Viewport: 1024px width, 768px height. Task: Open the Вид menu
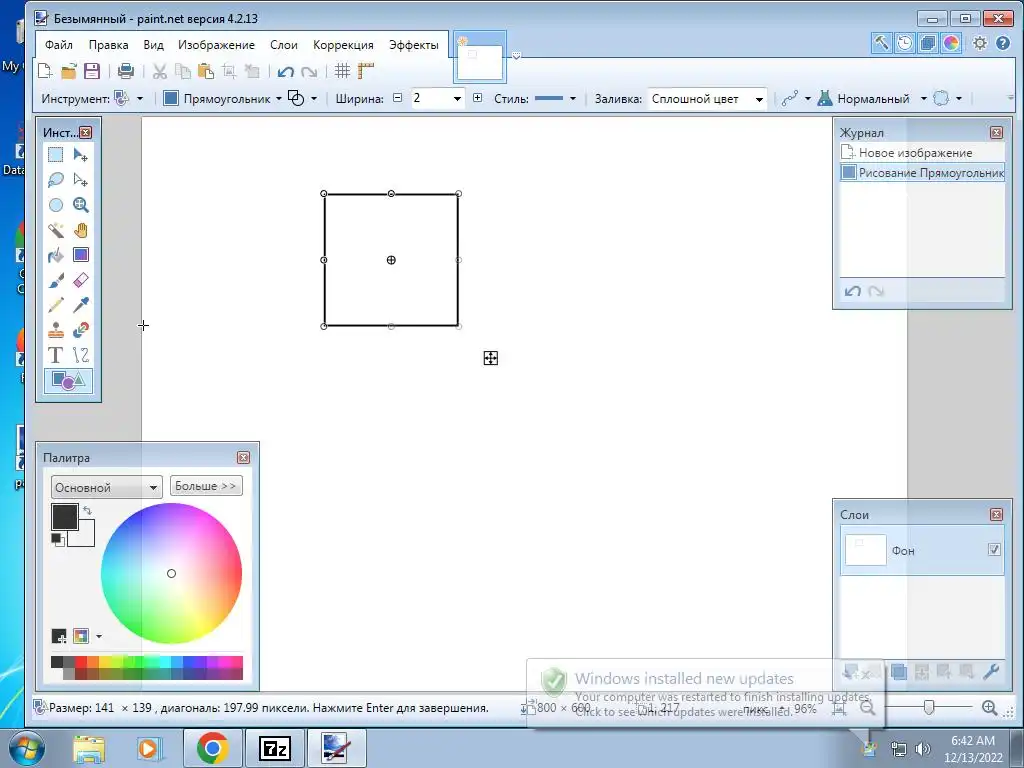(x=153, y=45)
